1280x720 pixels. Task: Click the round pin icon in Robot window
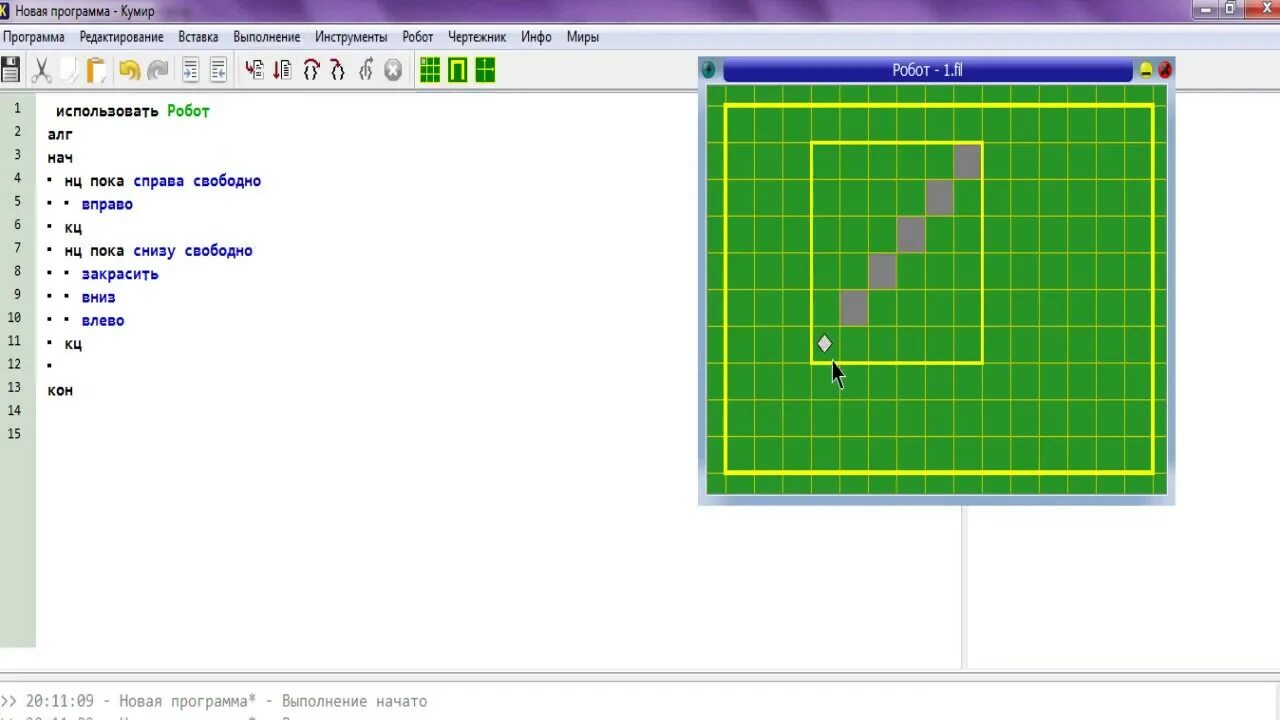coord(709,70)
